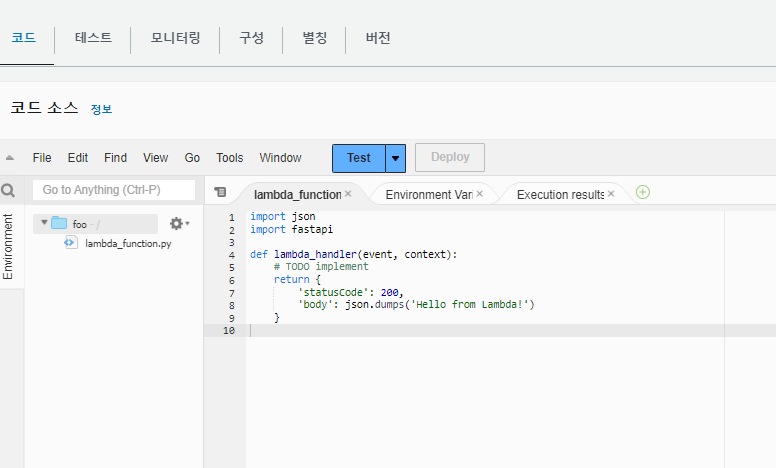Switch to the 모니터링 tab

click(x=175, y=39)
